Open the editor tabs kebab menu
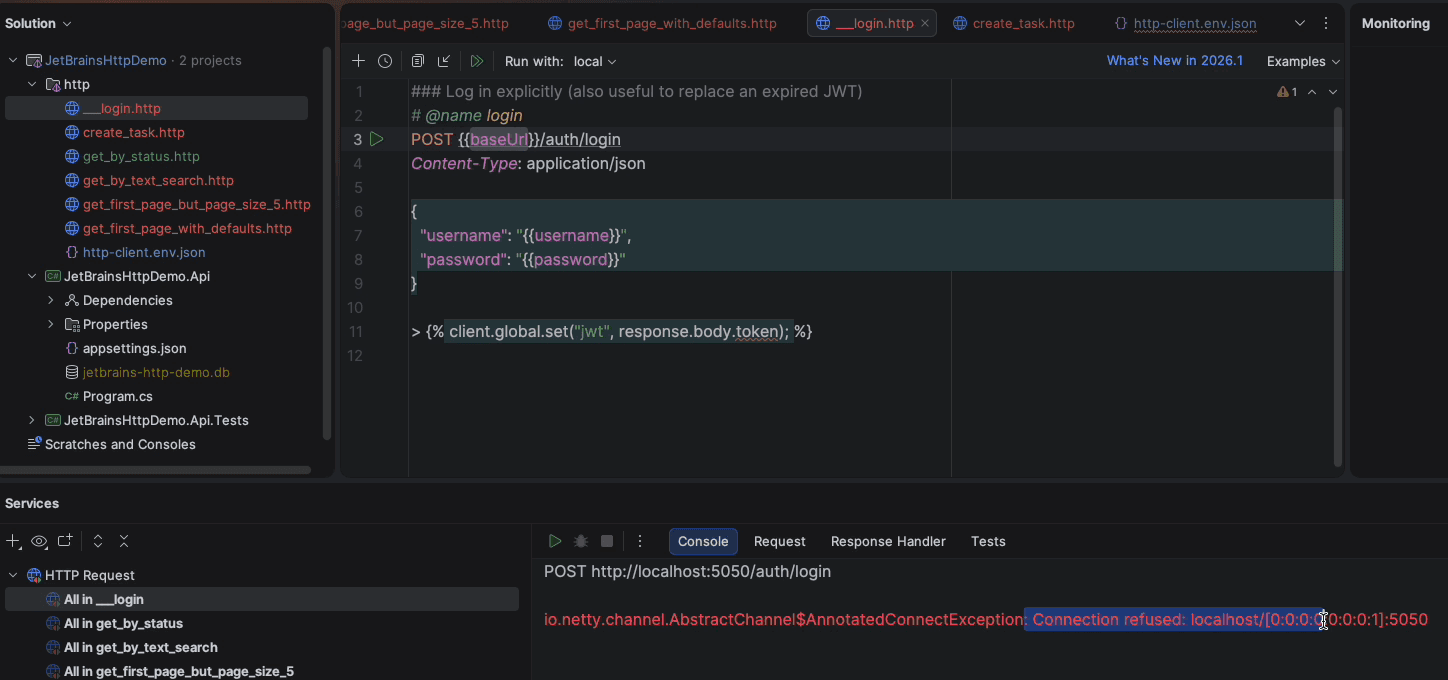 click(1326, 23)
